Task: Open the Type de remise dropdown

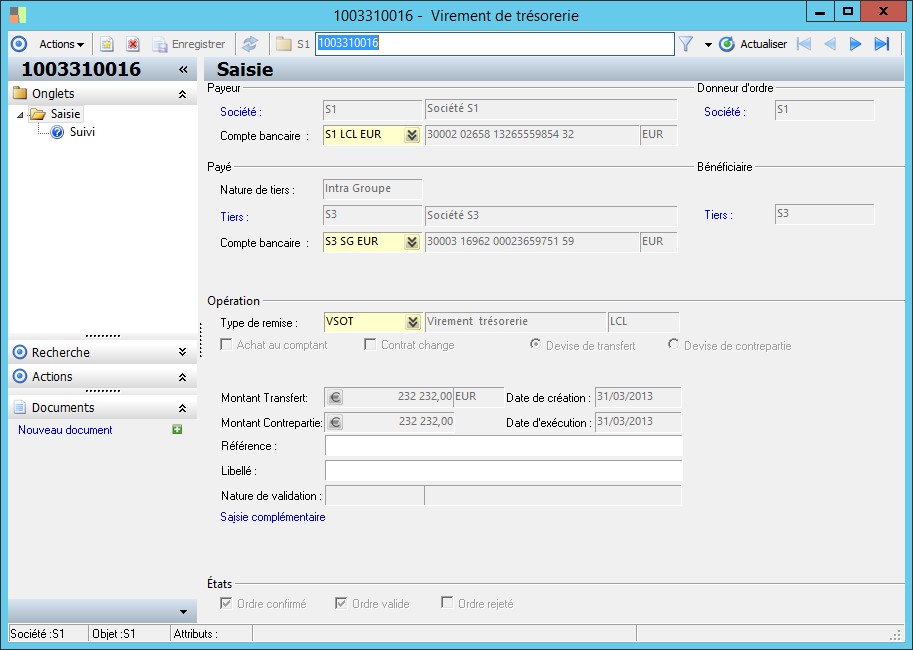Action: click(x=411, y=322)
